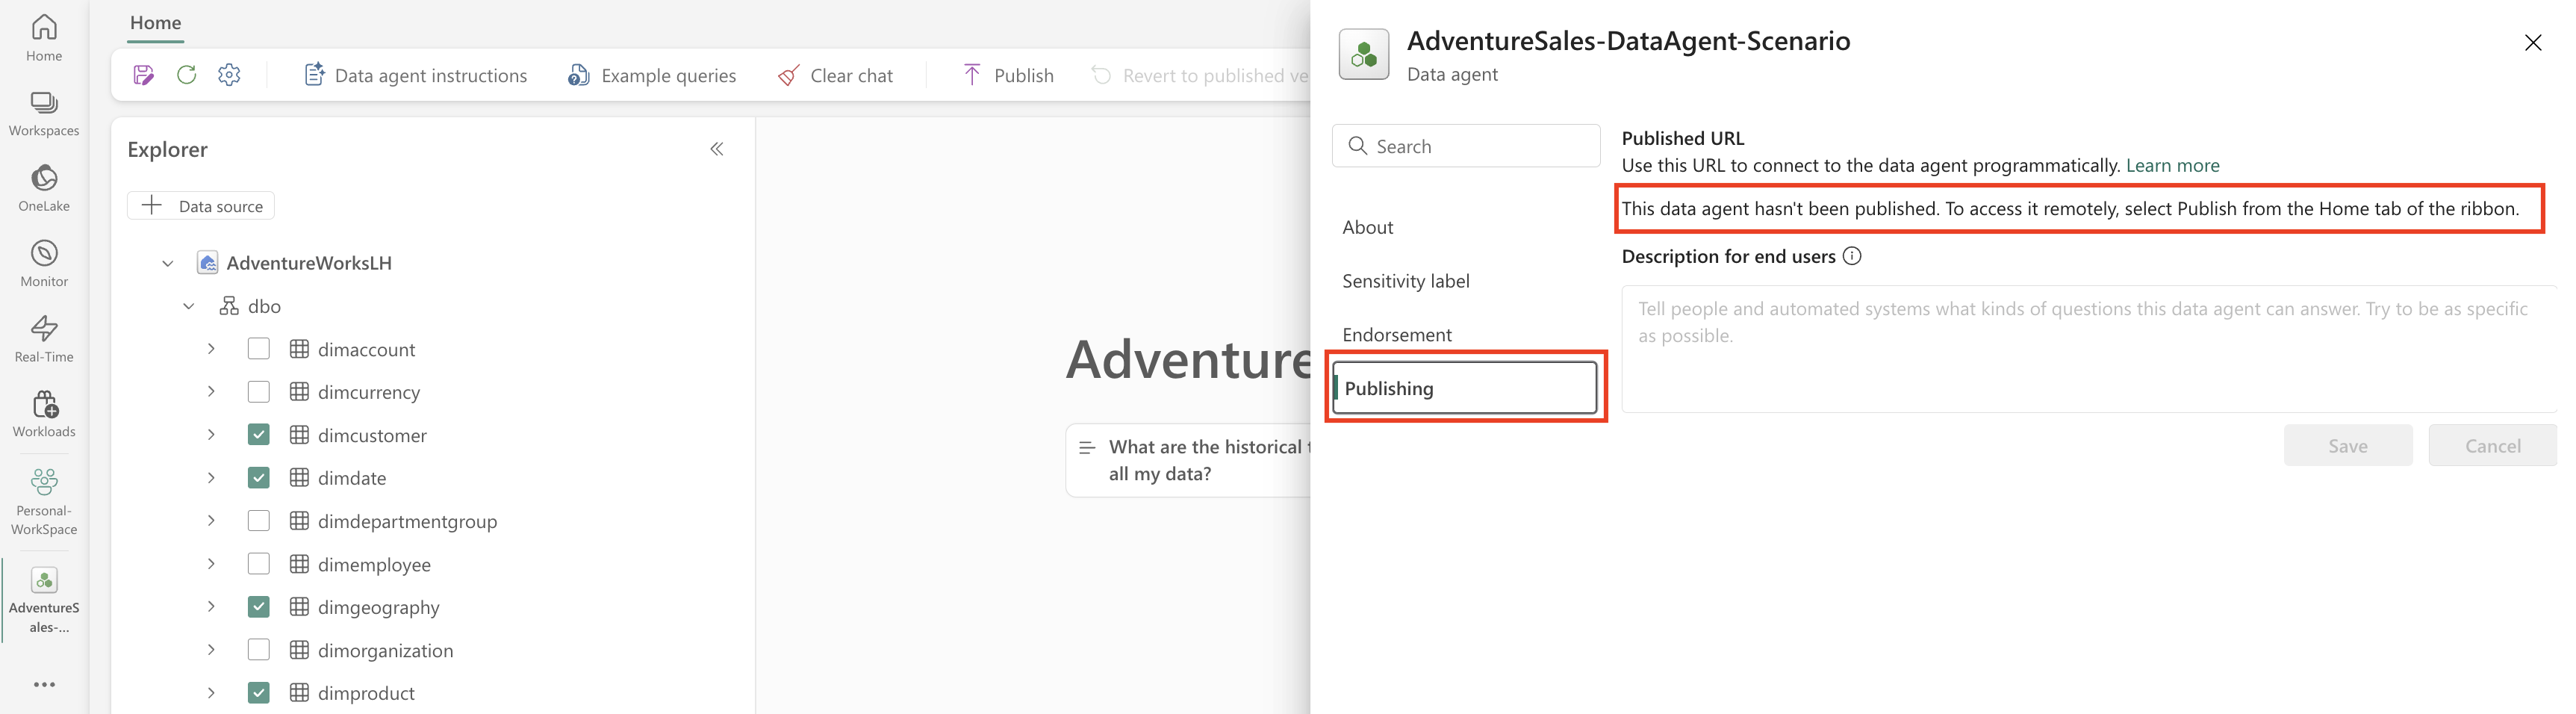Click the Publish button in the ribbon

[1008, 75]
